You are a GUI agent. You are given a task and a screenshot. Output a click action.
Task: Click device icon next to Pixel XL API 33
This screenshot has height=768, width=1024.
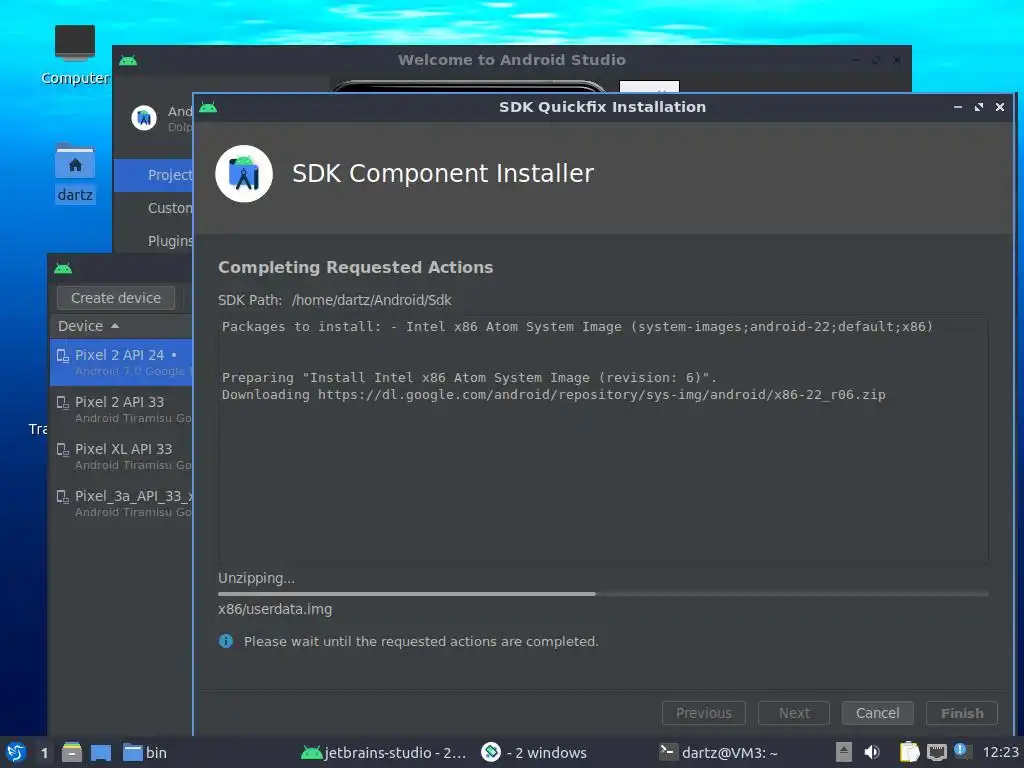(x=63, y=449)
